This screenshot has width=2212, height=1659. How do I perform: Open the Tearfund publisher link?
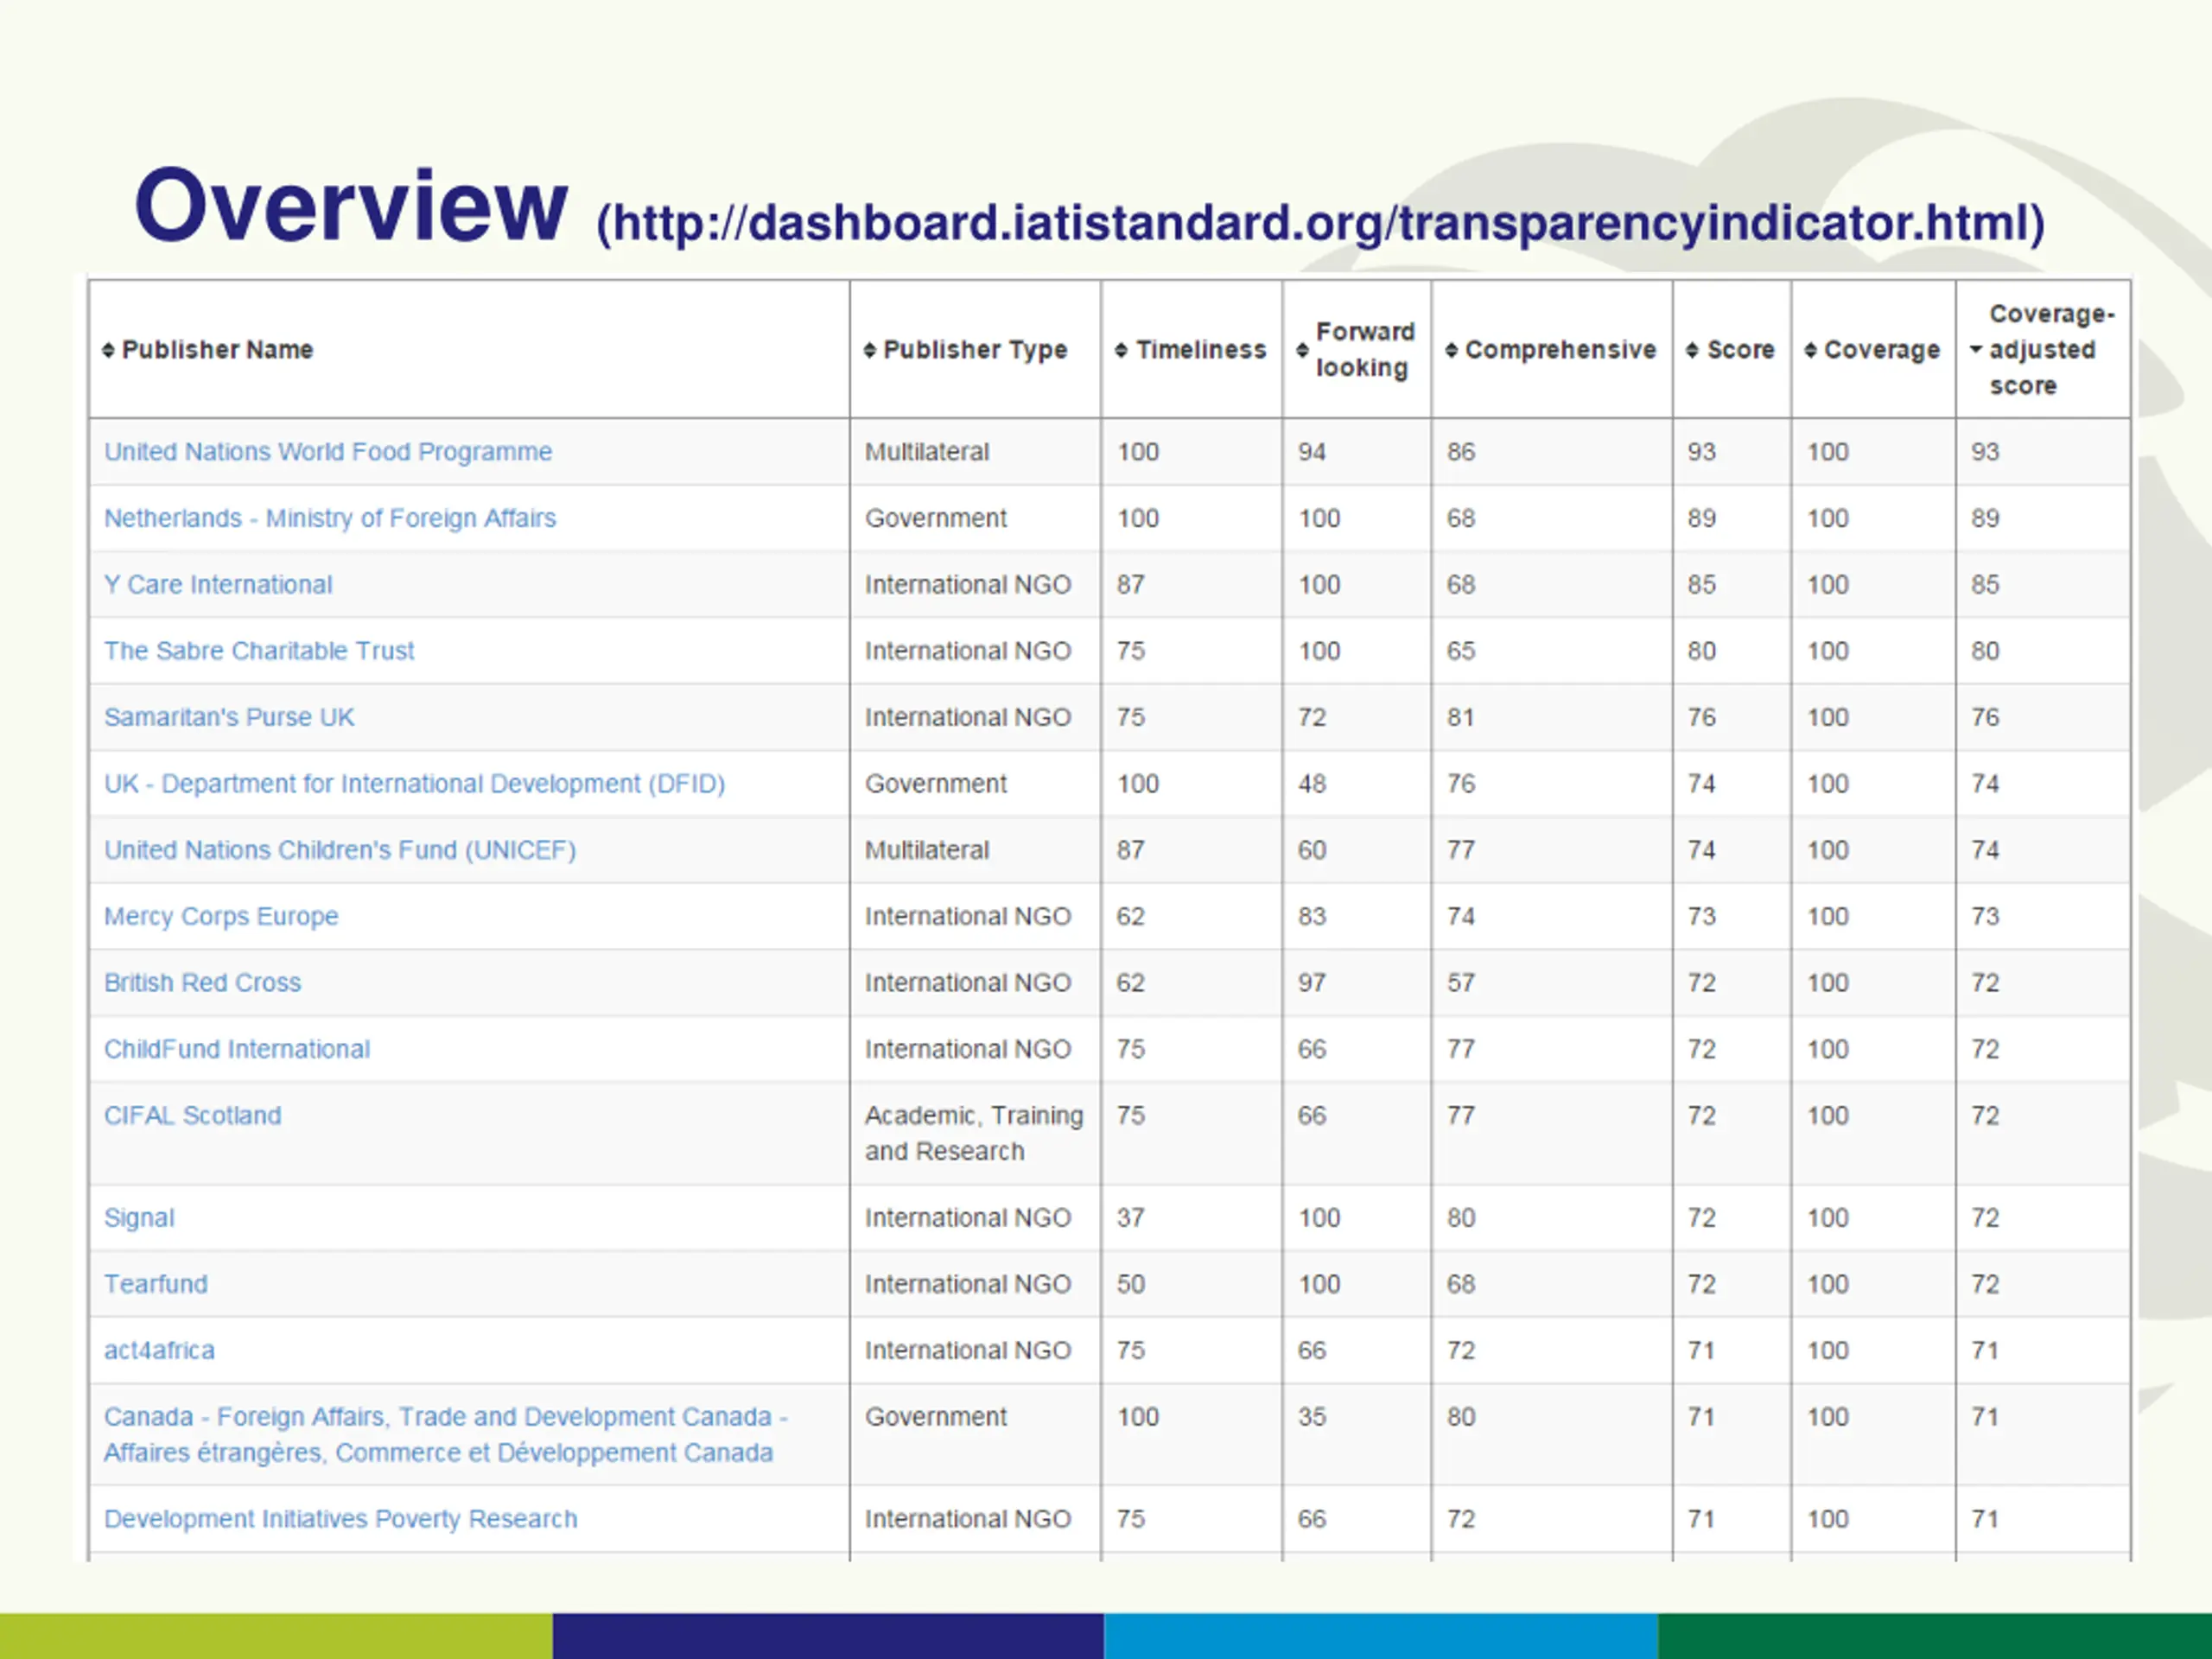156,1284
